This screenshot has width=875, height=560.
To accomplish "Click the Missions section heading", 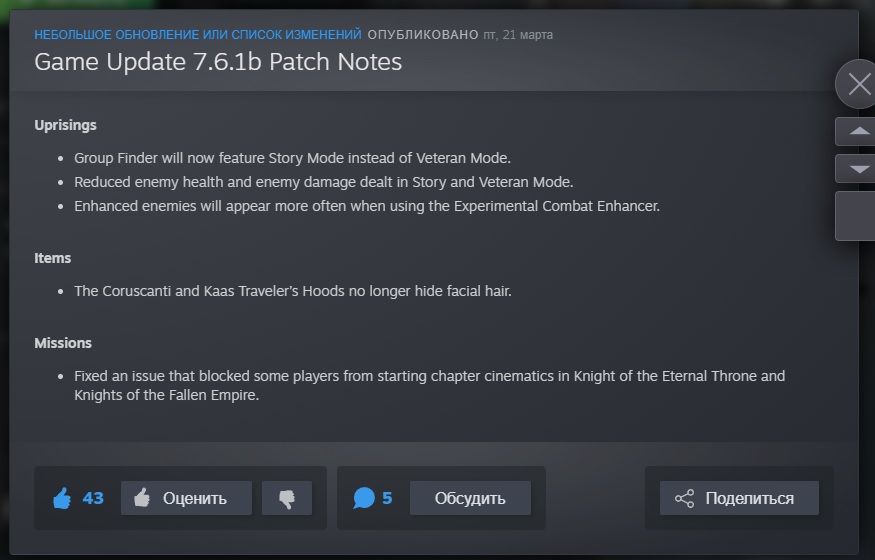I will pos(63,343).
